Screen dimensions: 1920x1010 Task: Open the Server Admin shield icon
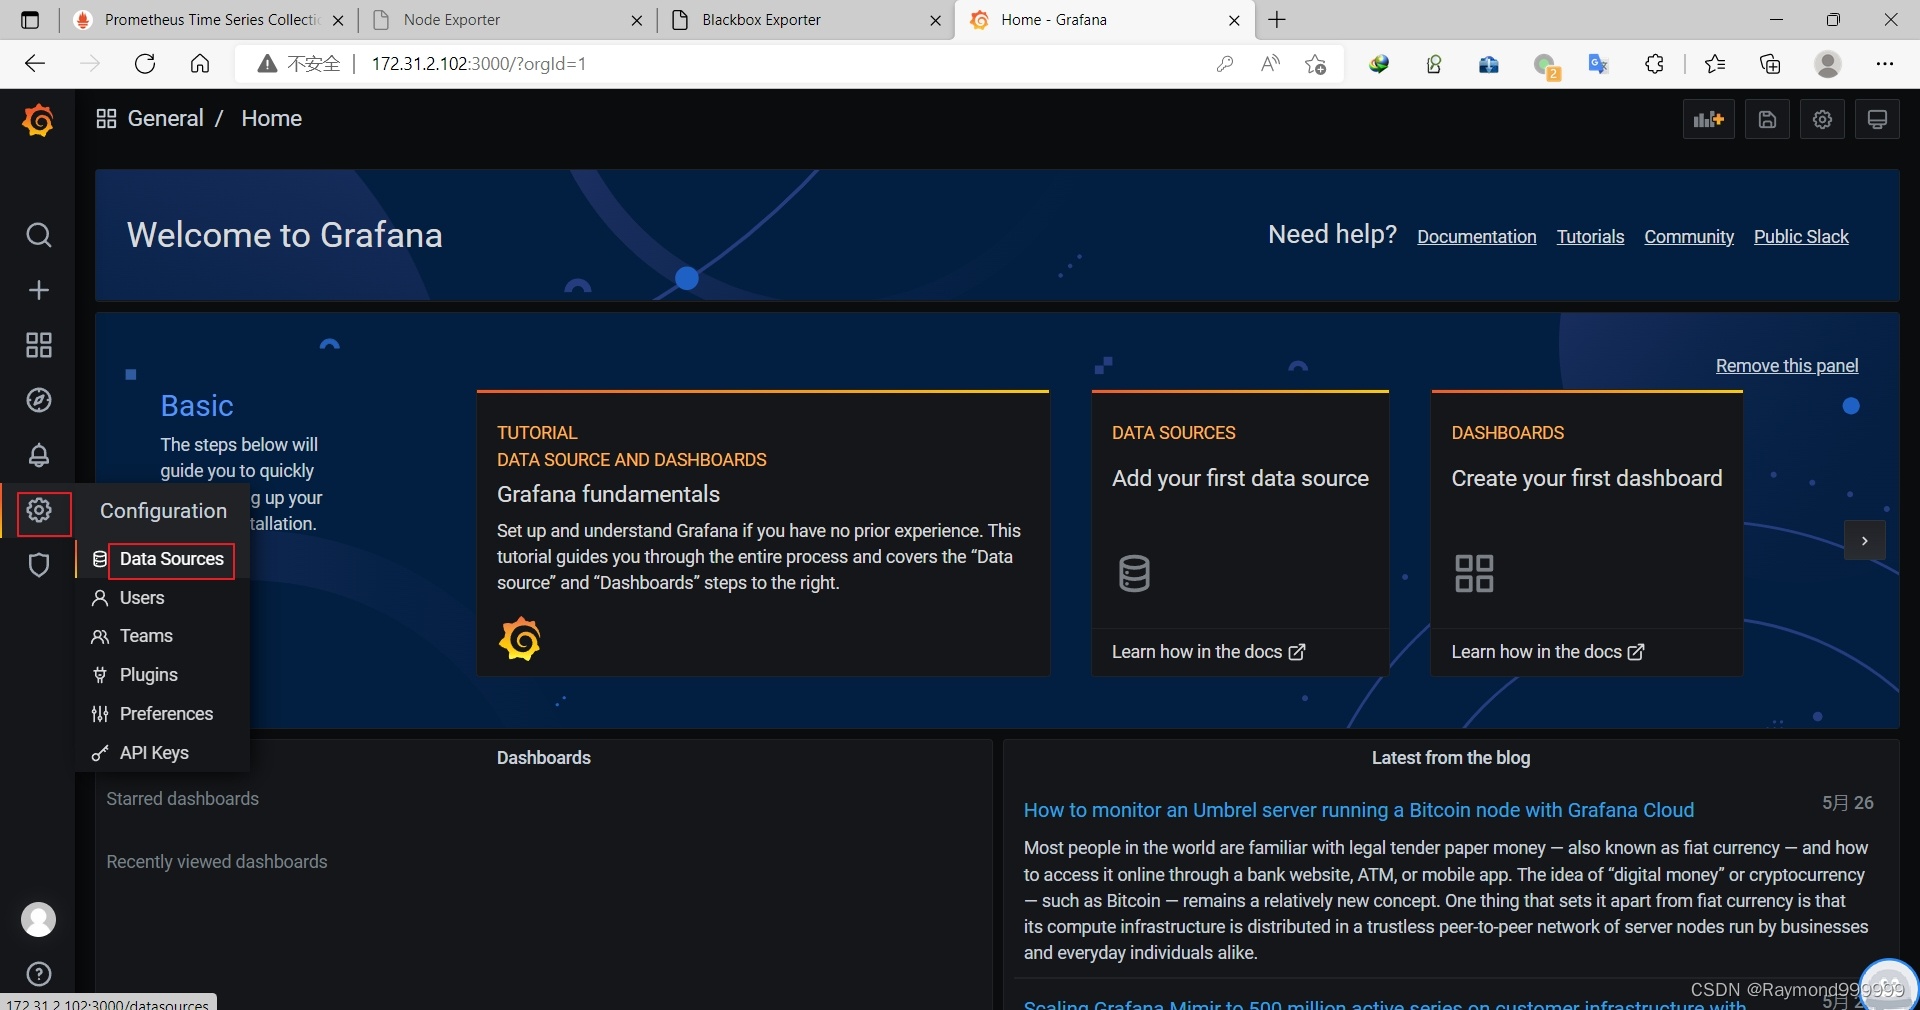[38, 565]
